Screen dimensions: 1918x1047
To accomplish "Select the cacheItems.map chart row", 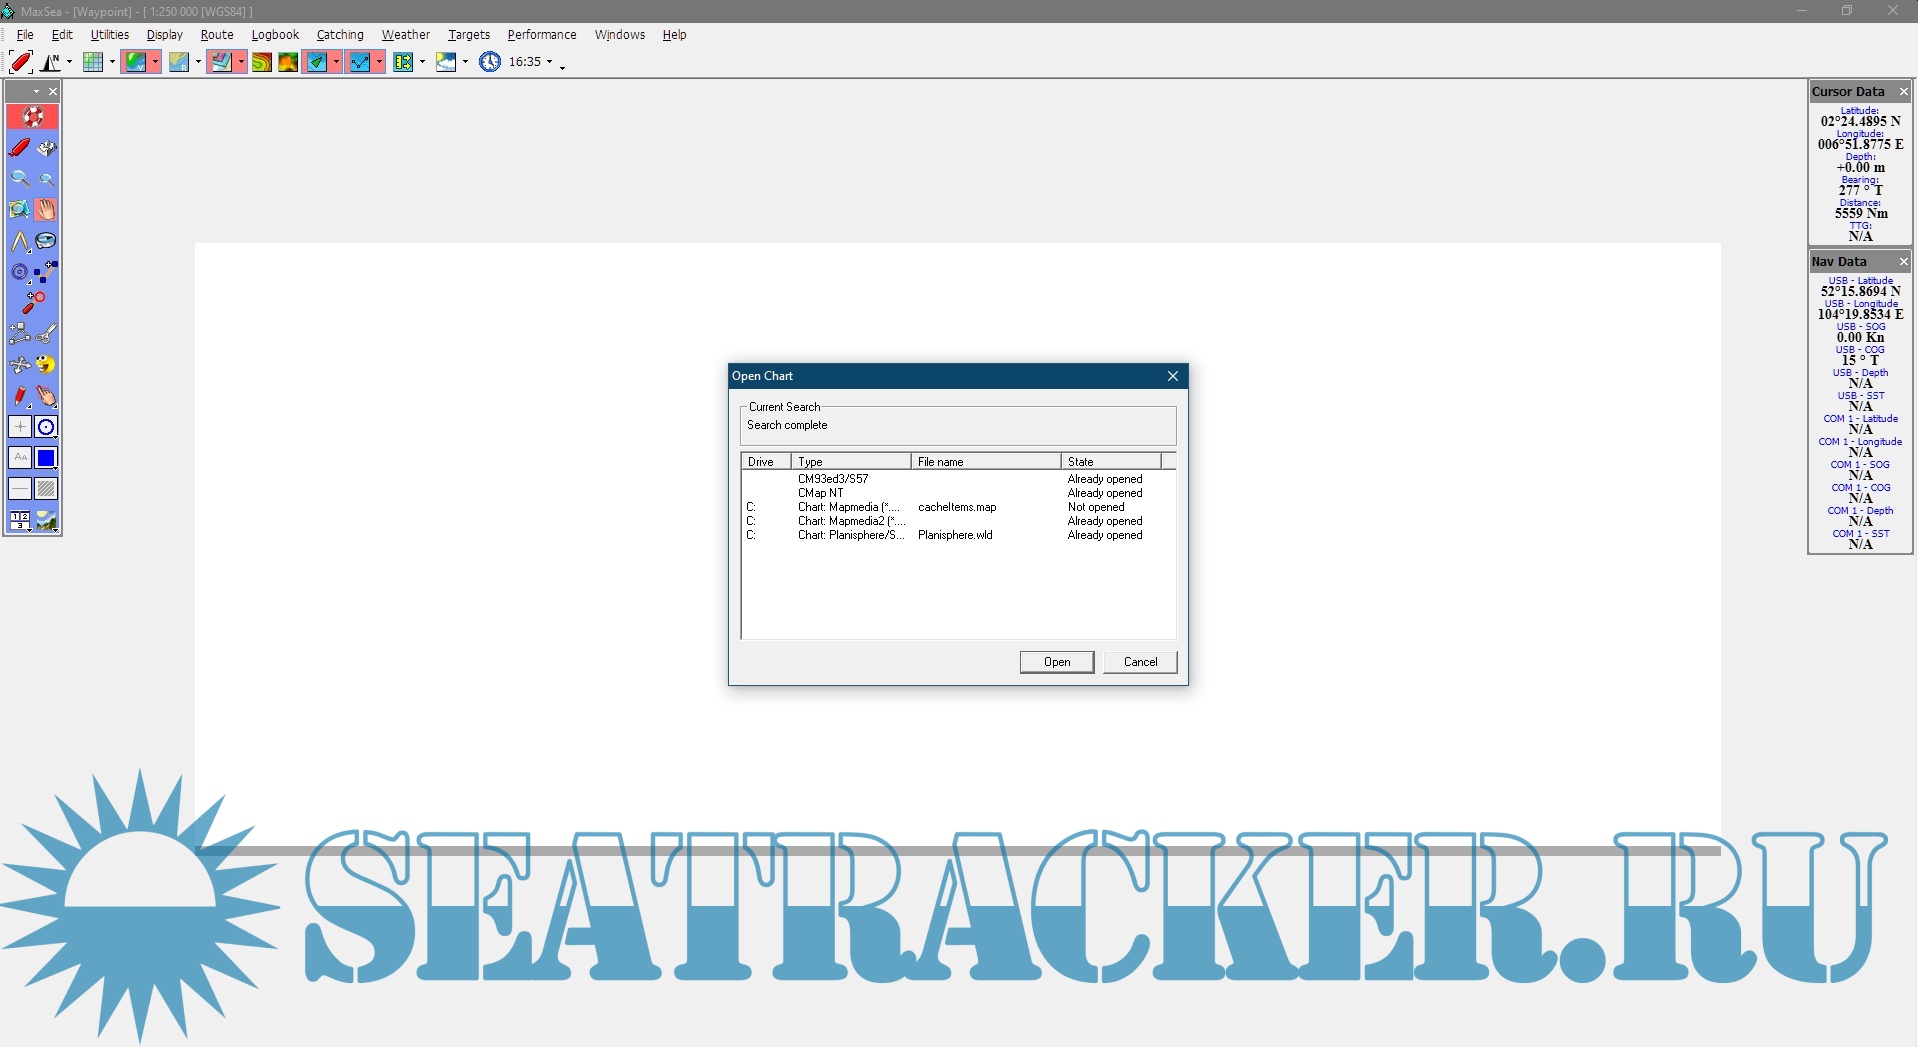I will [956, 507].
